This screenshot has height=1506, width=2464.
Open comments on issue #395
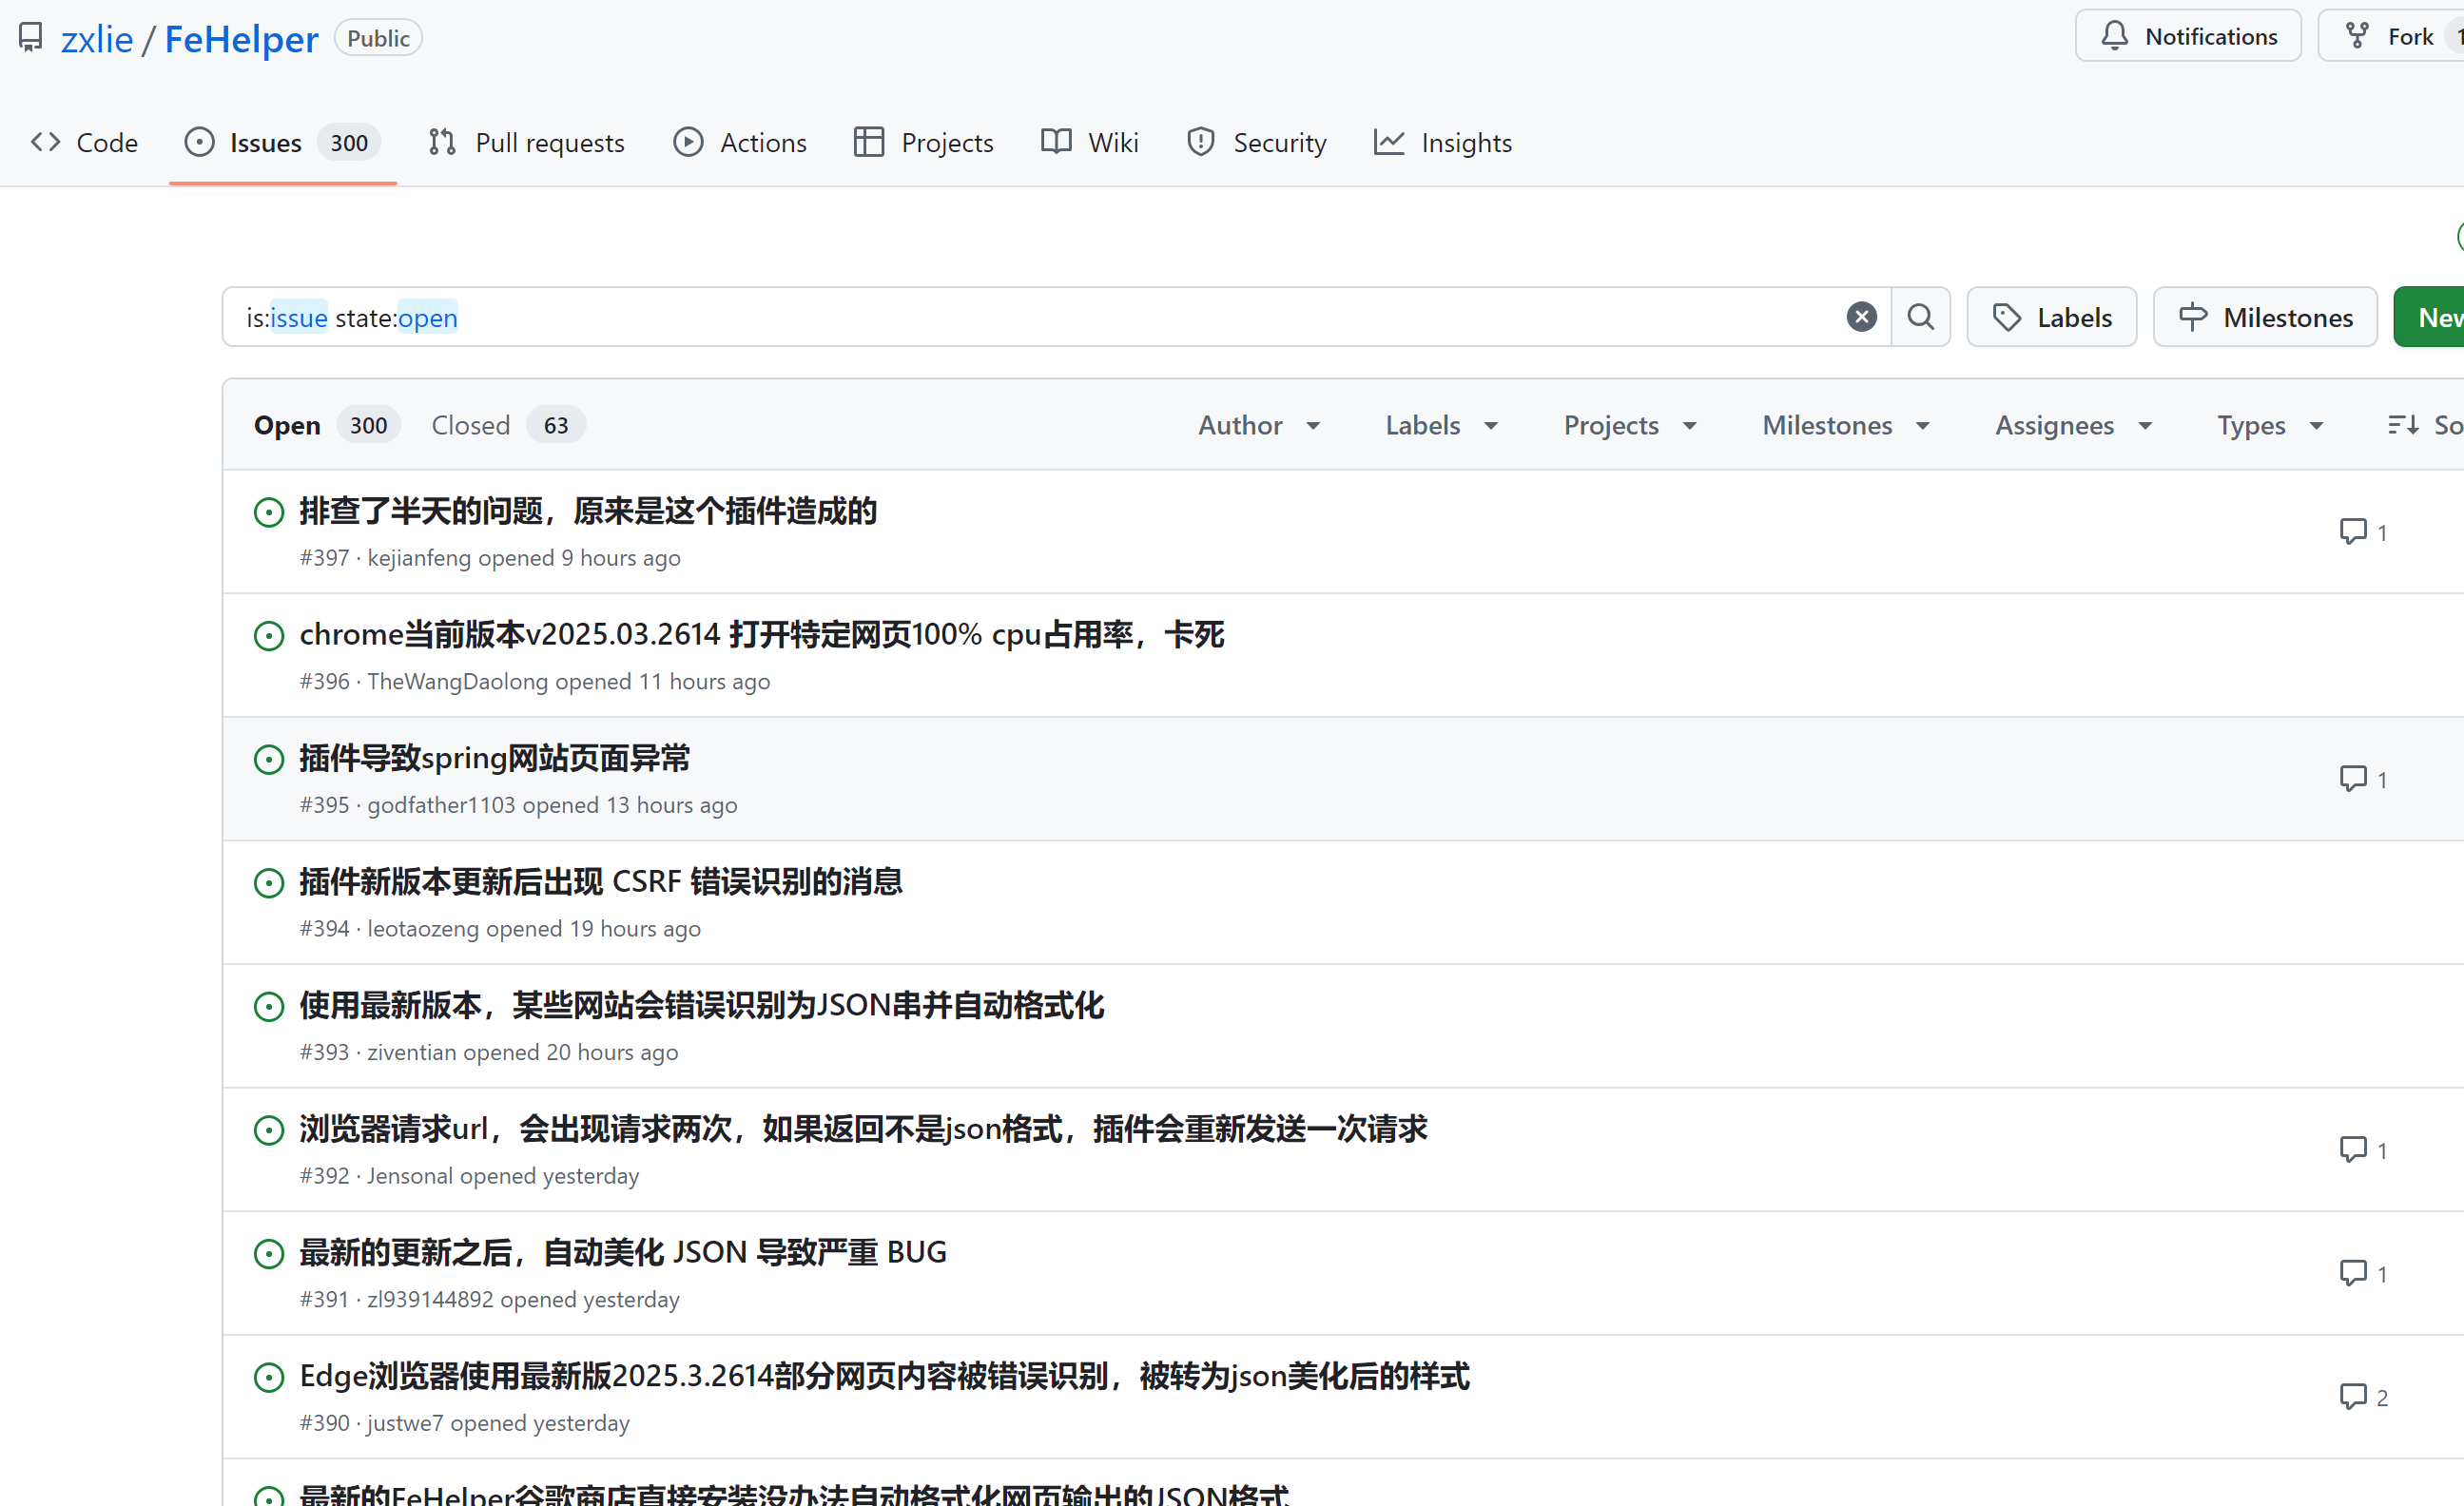pyautogui.click(x=2363, y=778)
